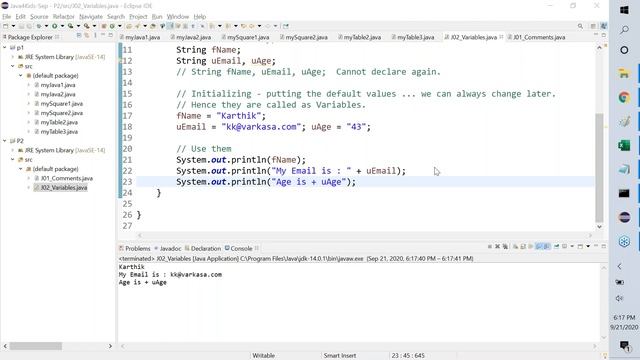Expand JRE System Library under P2
Viewport: 640px width, 360px height.
[13, 150]
